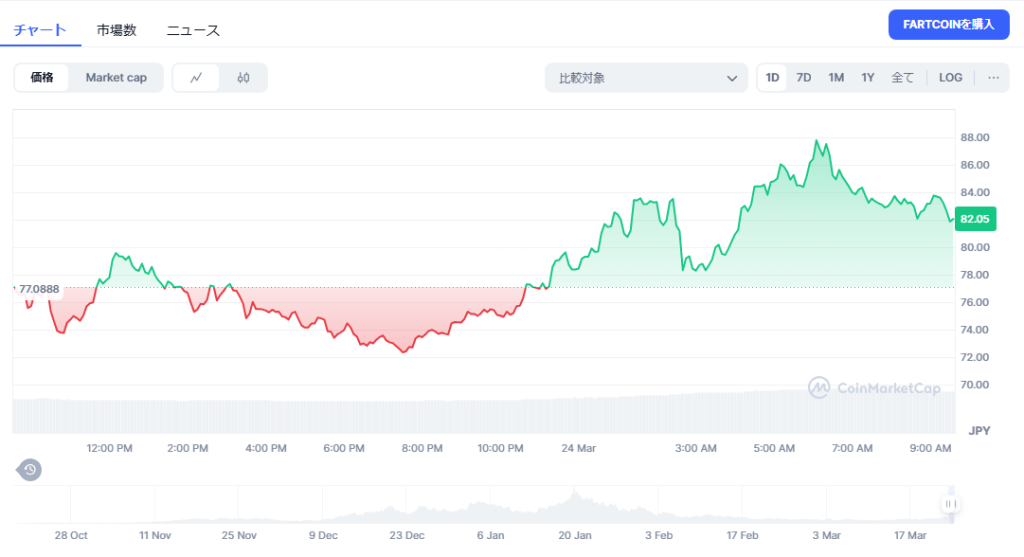The image size is (1024, 557).
Task: Switch to candlestick chart icon
Action: click(243, 78)
